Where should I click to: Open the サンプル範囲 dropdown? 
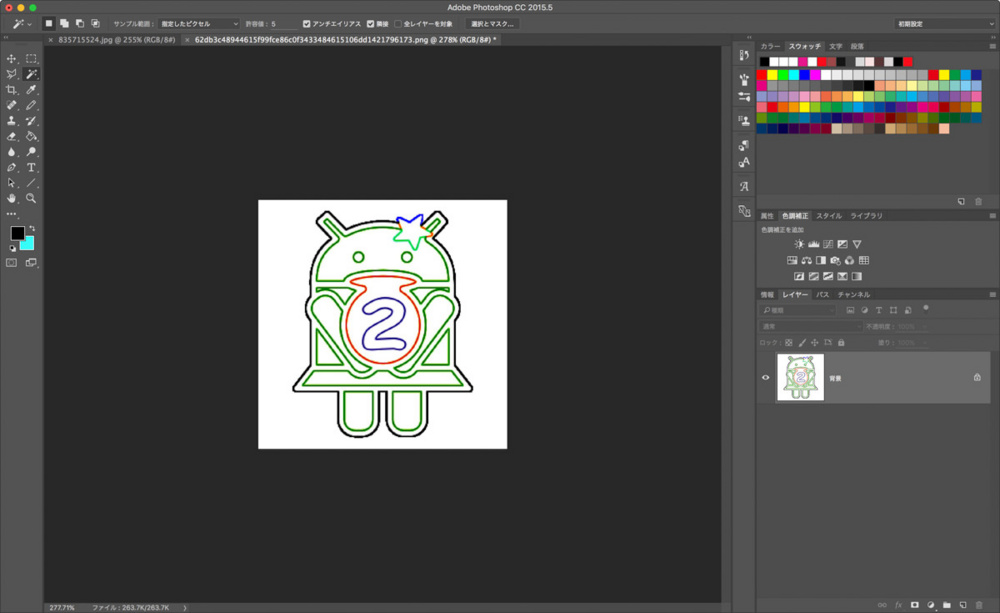tap(198, 24)
